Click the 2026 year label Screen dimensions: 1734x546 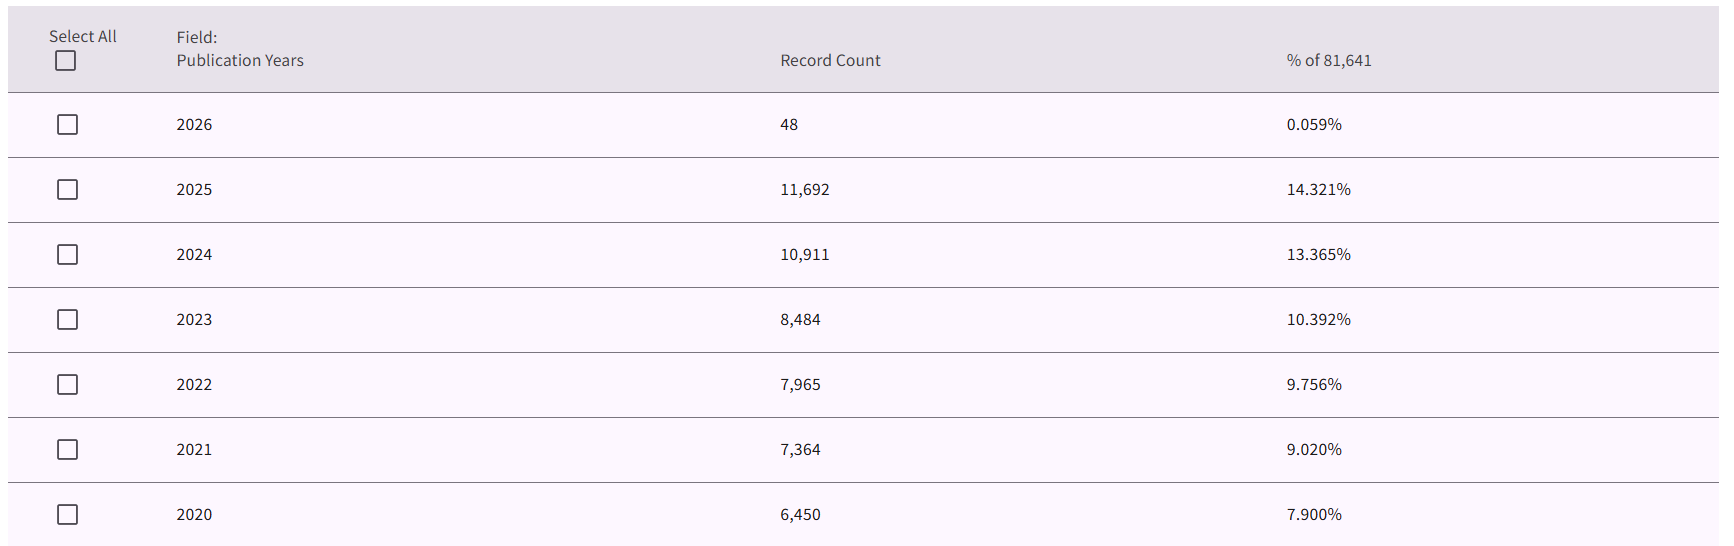pyautogui.click(x=194, y=125)
